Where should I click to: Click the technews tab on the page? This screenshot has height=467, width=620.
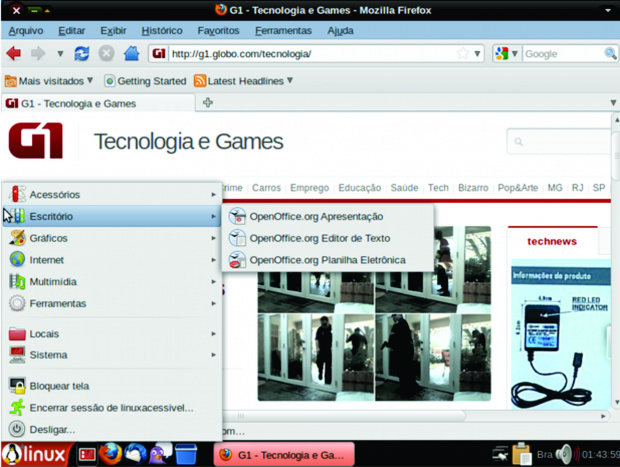552,241
